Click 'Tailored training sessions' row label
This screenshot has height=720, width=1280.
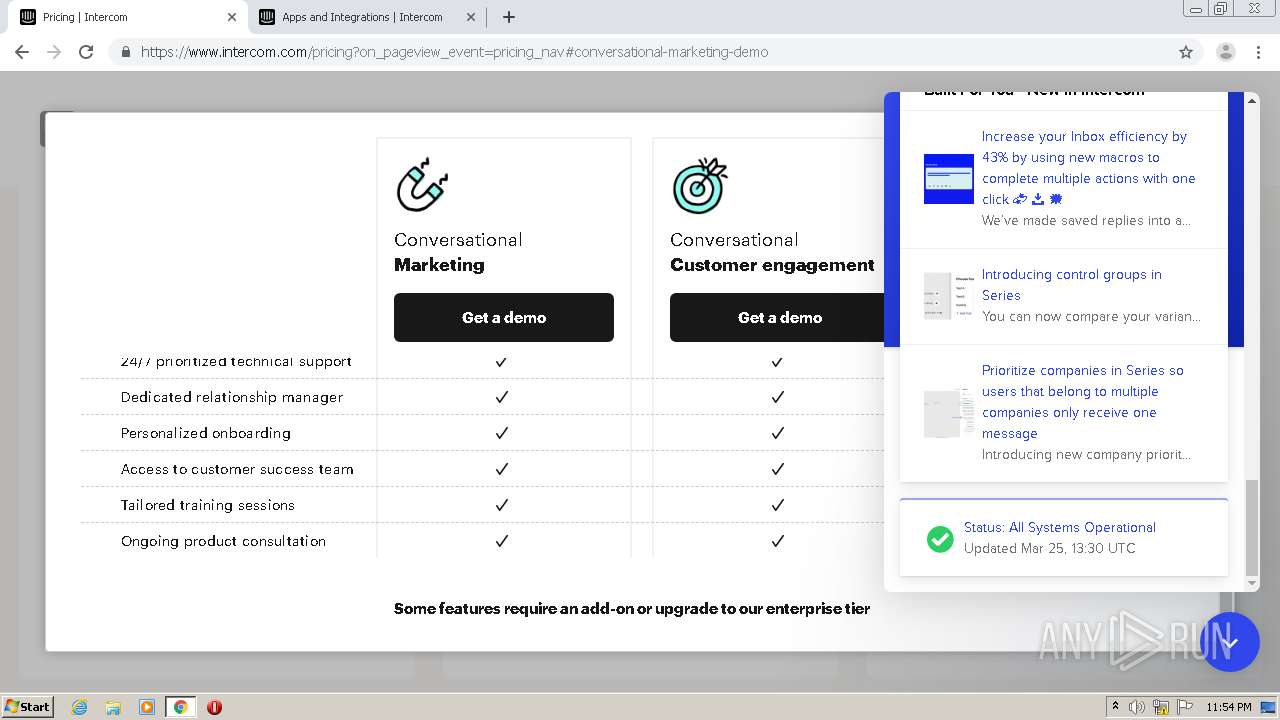208,505
